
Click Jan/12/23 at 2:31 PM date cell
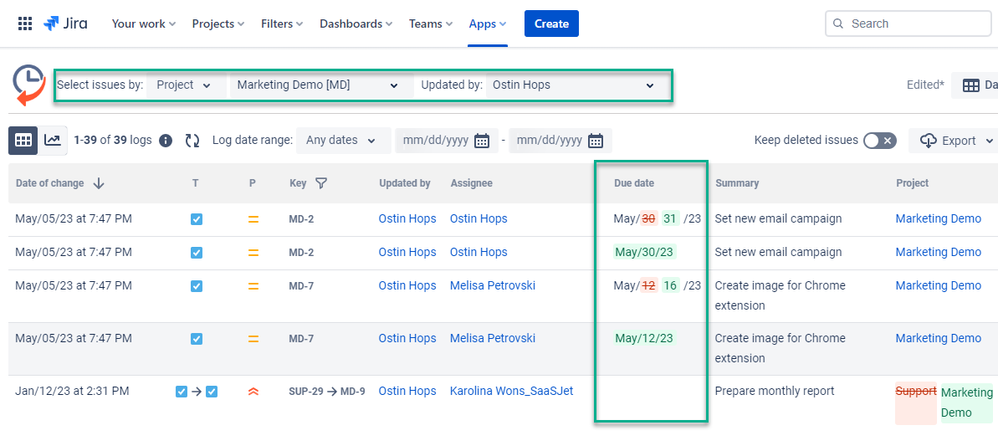coord(72,392)
